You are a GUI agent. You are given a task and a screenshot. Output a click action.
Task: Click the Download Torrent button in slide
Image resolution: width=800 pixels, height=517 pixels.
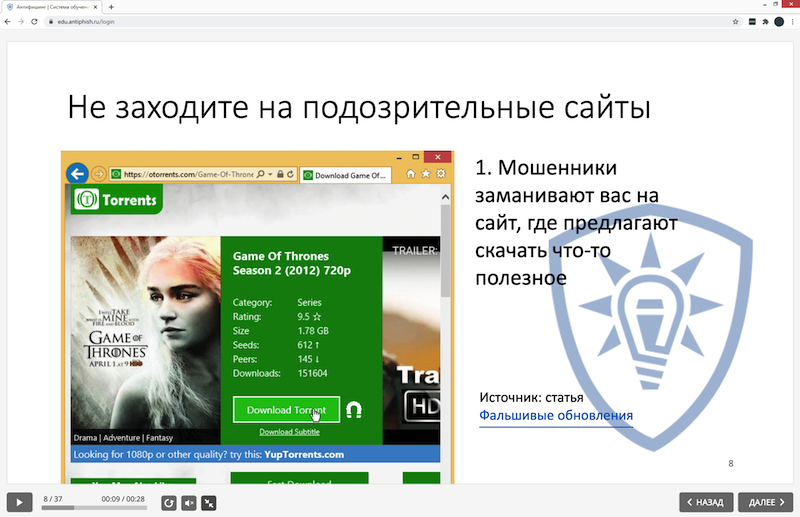[286, 410]
